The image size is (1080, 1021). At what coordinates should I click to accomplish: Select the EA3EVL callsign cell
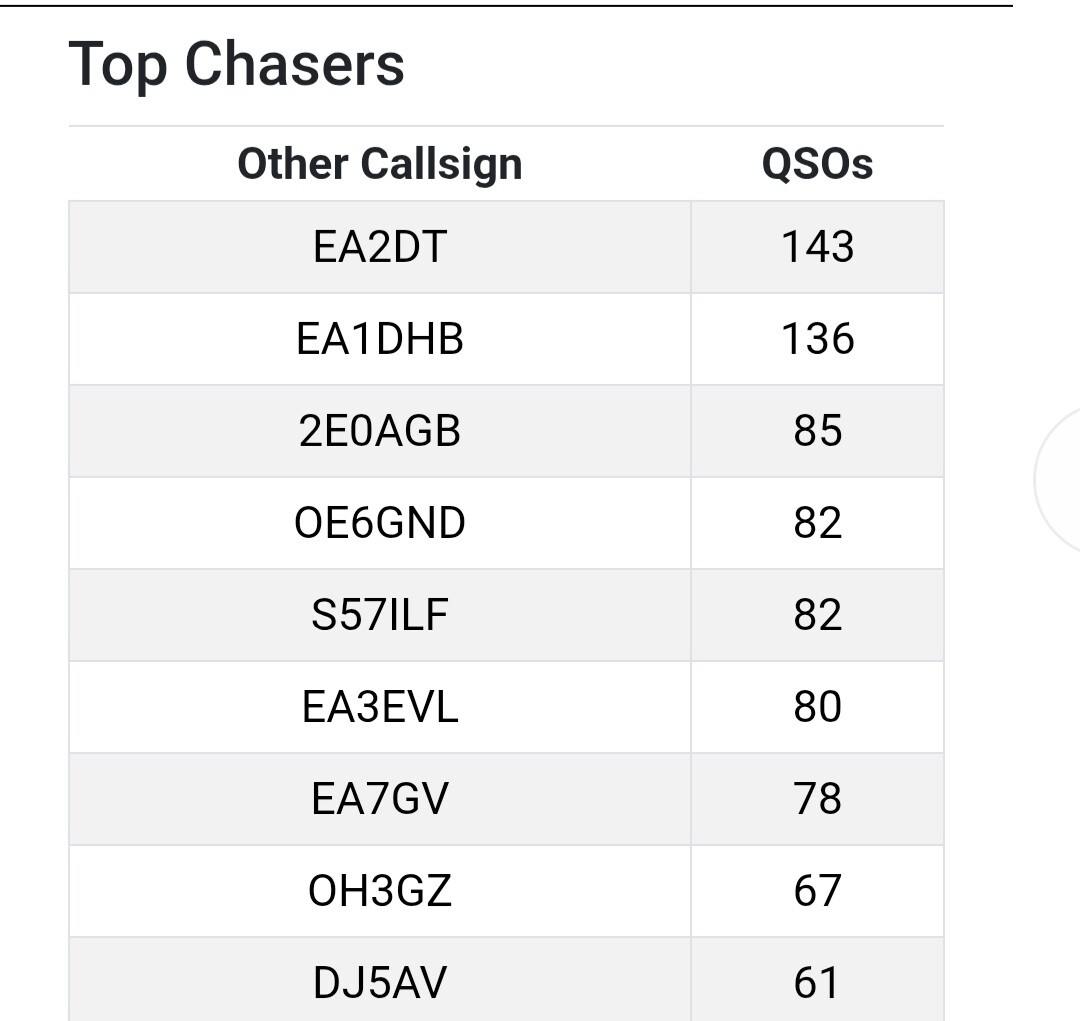pos(379,707)
